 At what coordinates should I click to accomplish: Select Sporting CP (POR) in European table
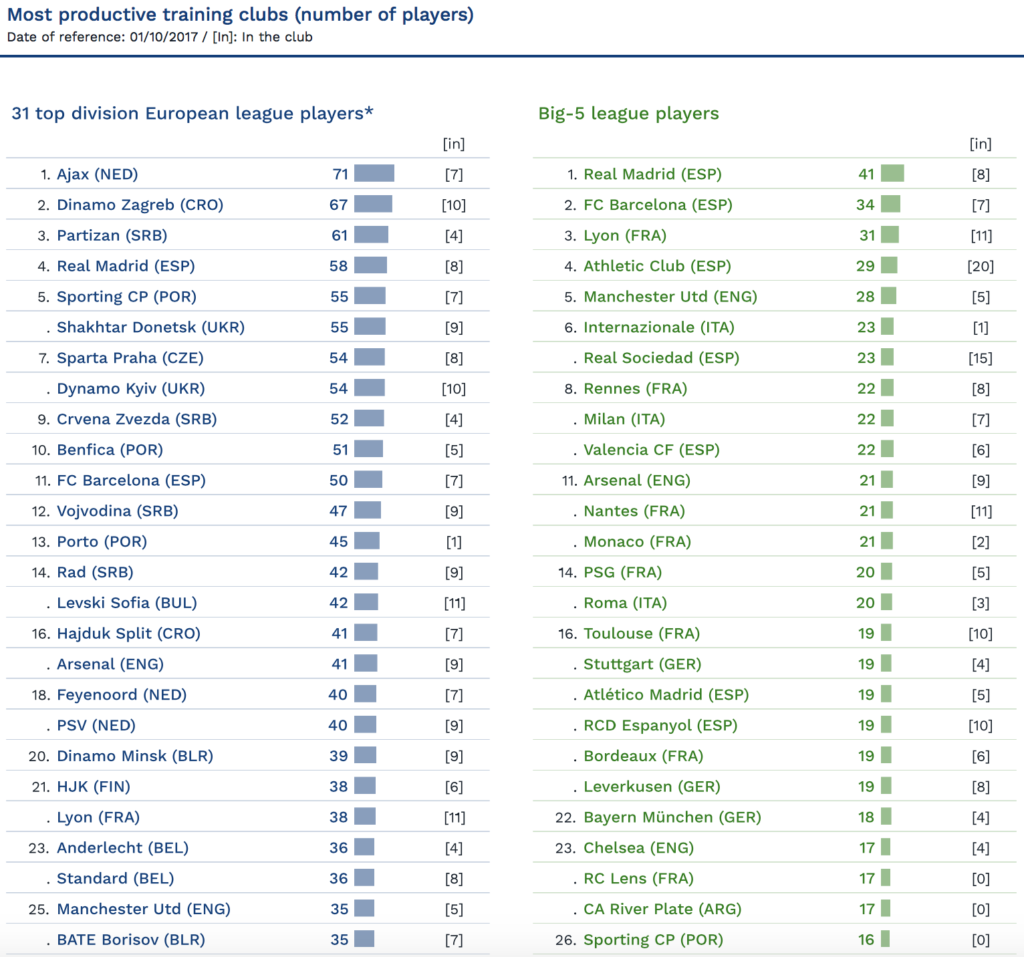(x=127, y=297)
